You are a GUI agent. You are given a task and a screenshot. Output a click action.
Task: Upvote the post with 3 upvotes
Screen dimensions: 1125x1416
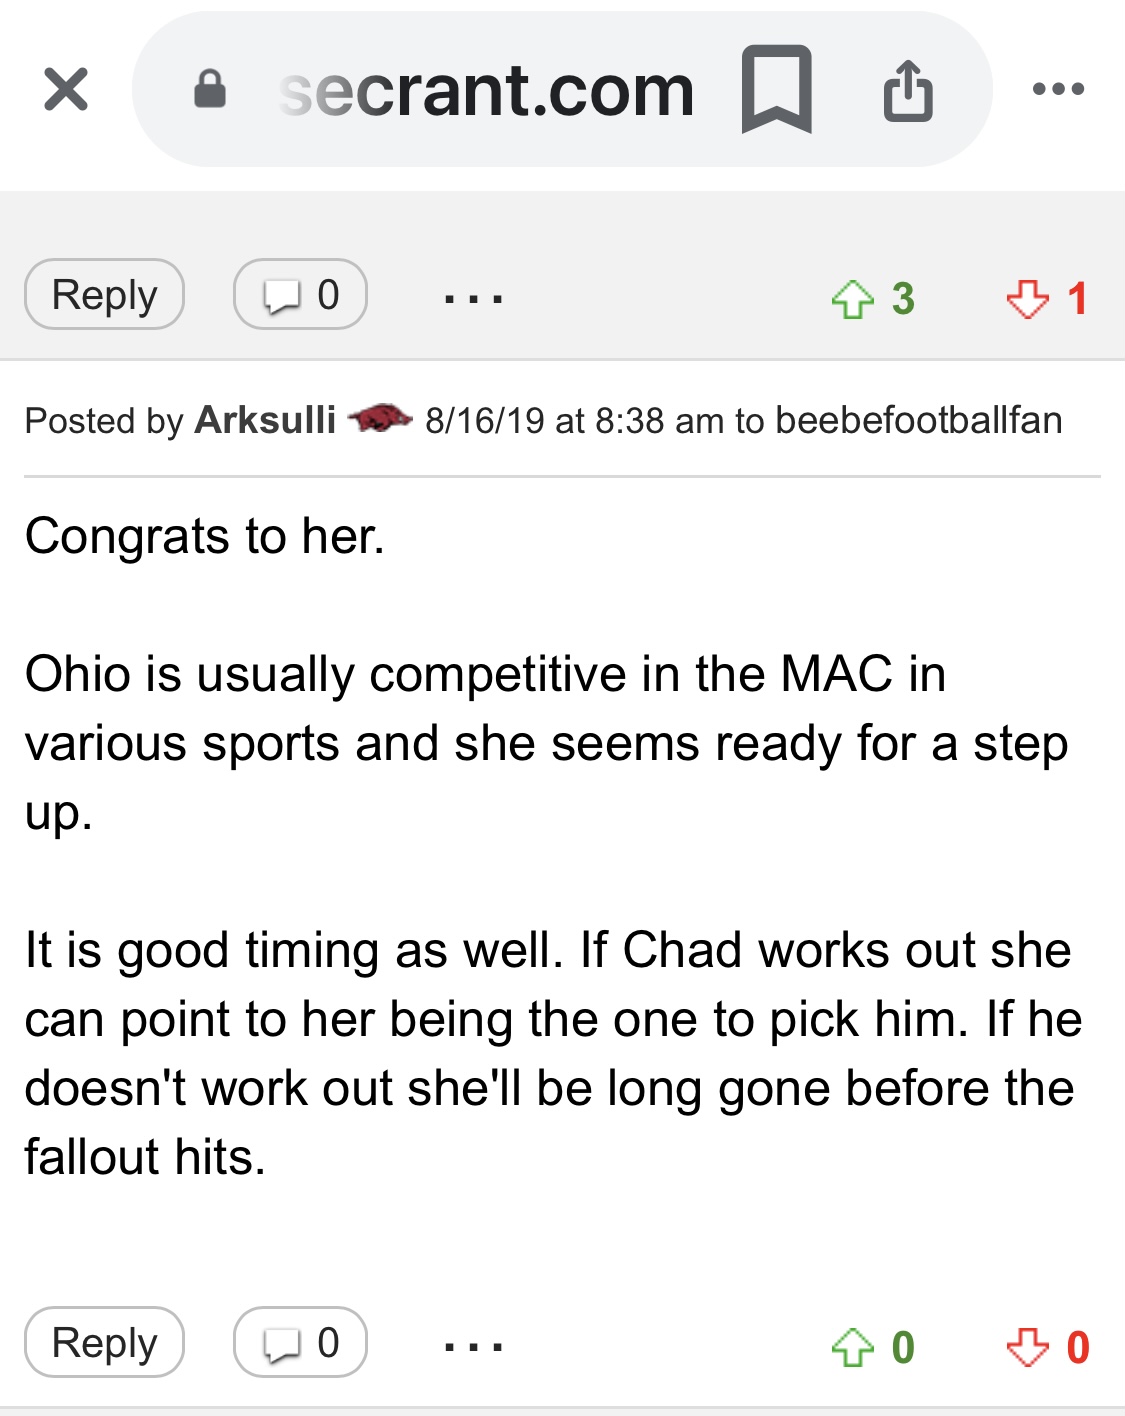(x=853, y=299)
